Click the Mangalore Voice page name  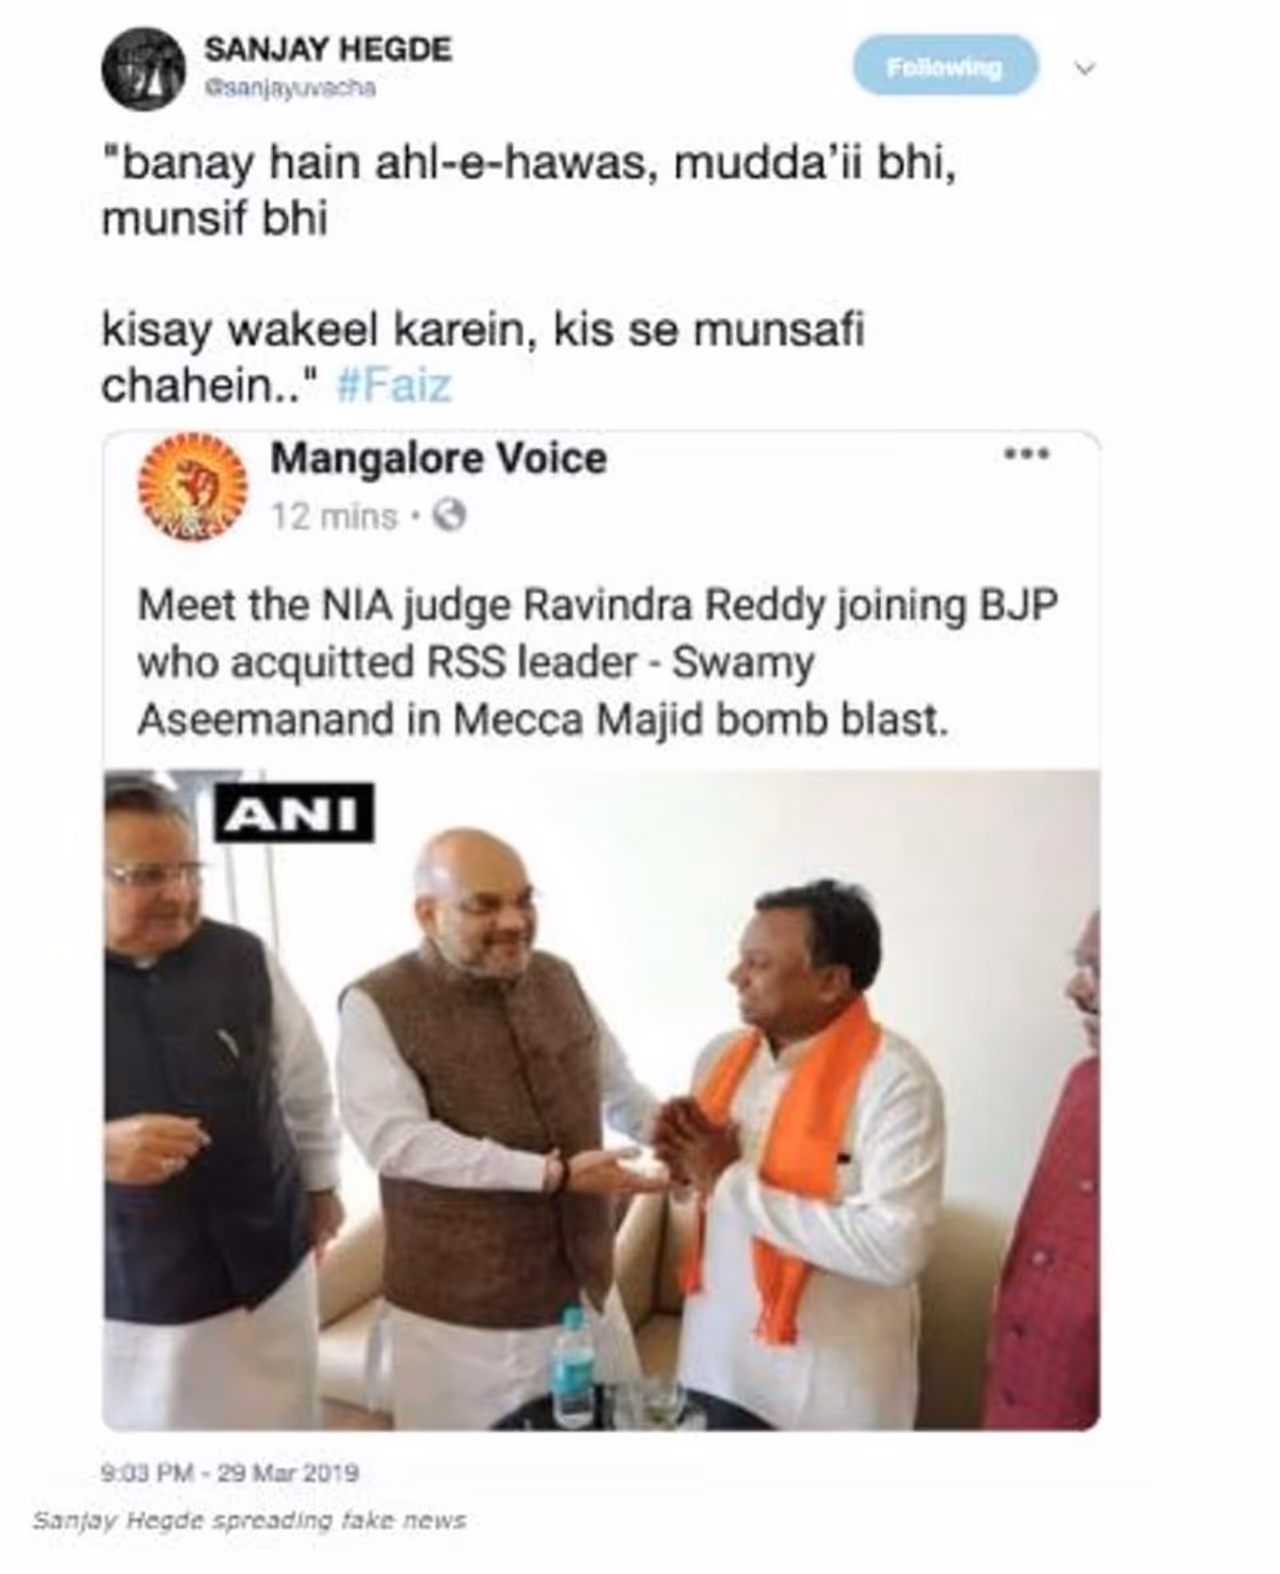438,459
